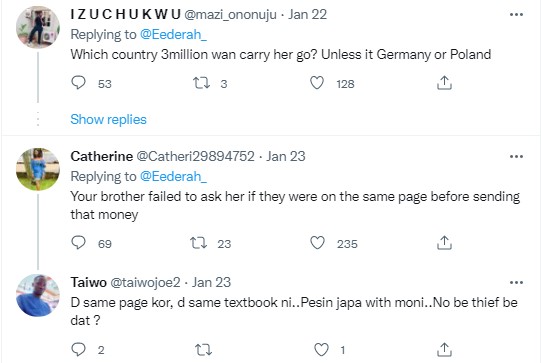Viewport: 541px width, 363px height.
Task: Open Catherine's profile picture
Action: [38, 169]
